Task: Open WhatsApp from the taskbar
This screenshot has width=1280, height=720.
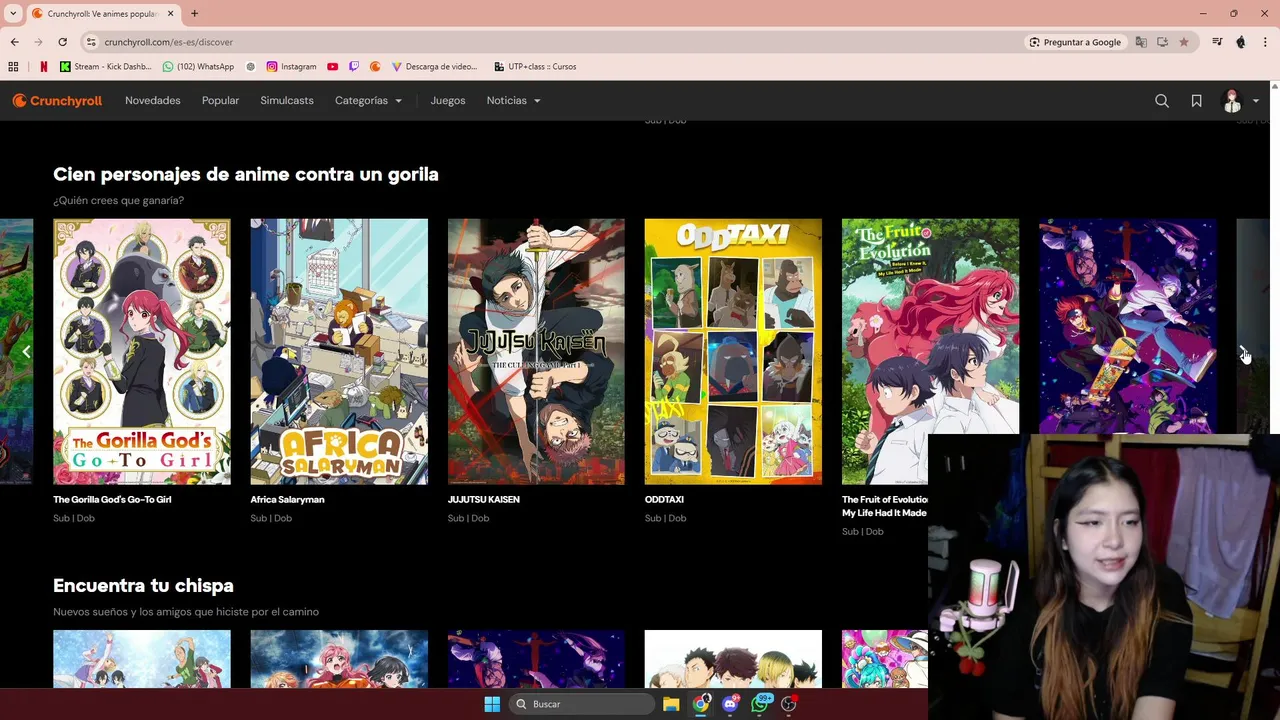Action: click(761, 704)
